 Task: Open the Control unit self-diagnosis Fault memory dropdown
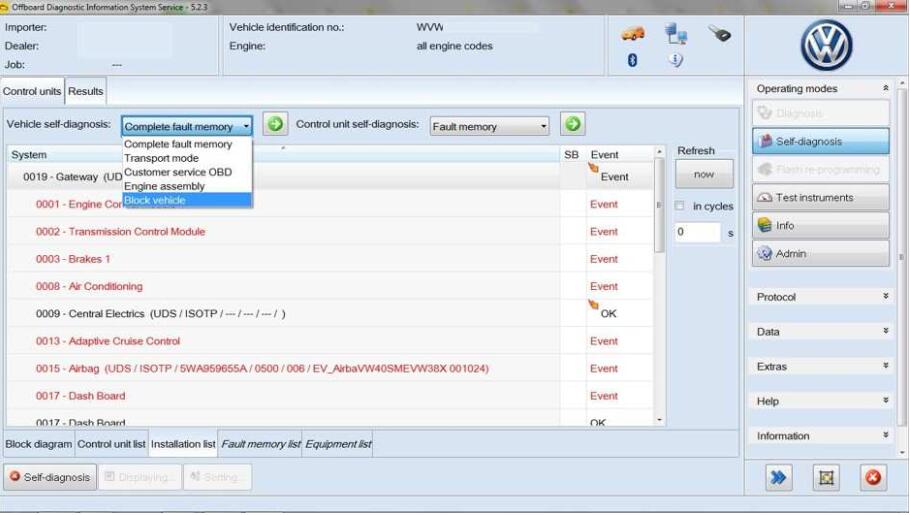489,126
